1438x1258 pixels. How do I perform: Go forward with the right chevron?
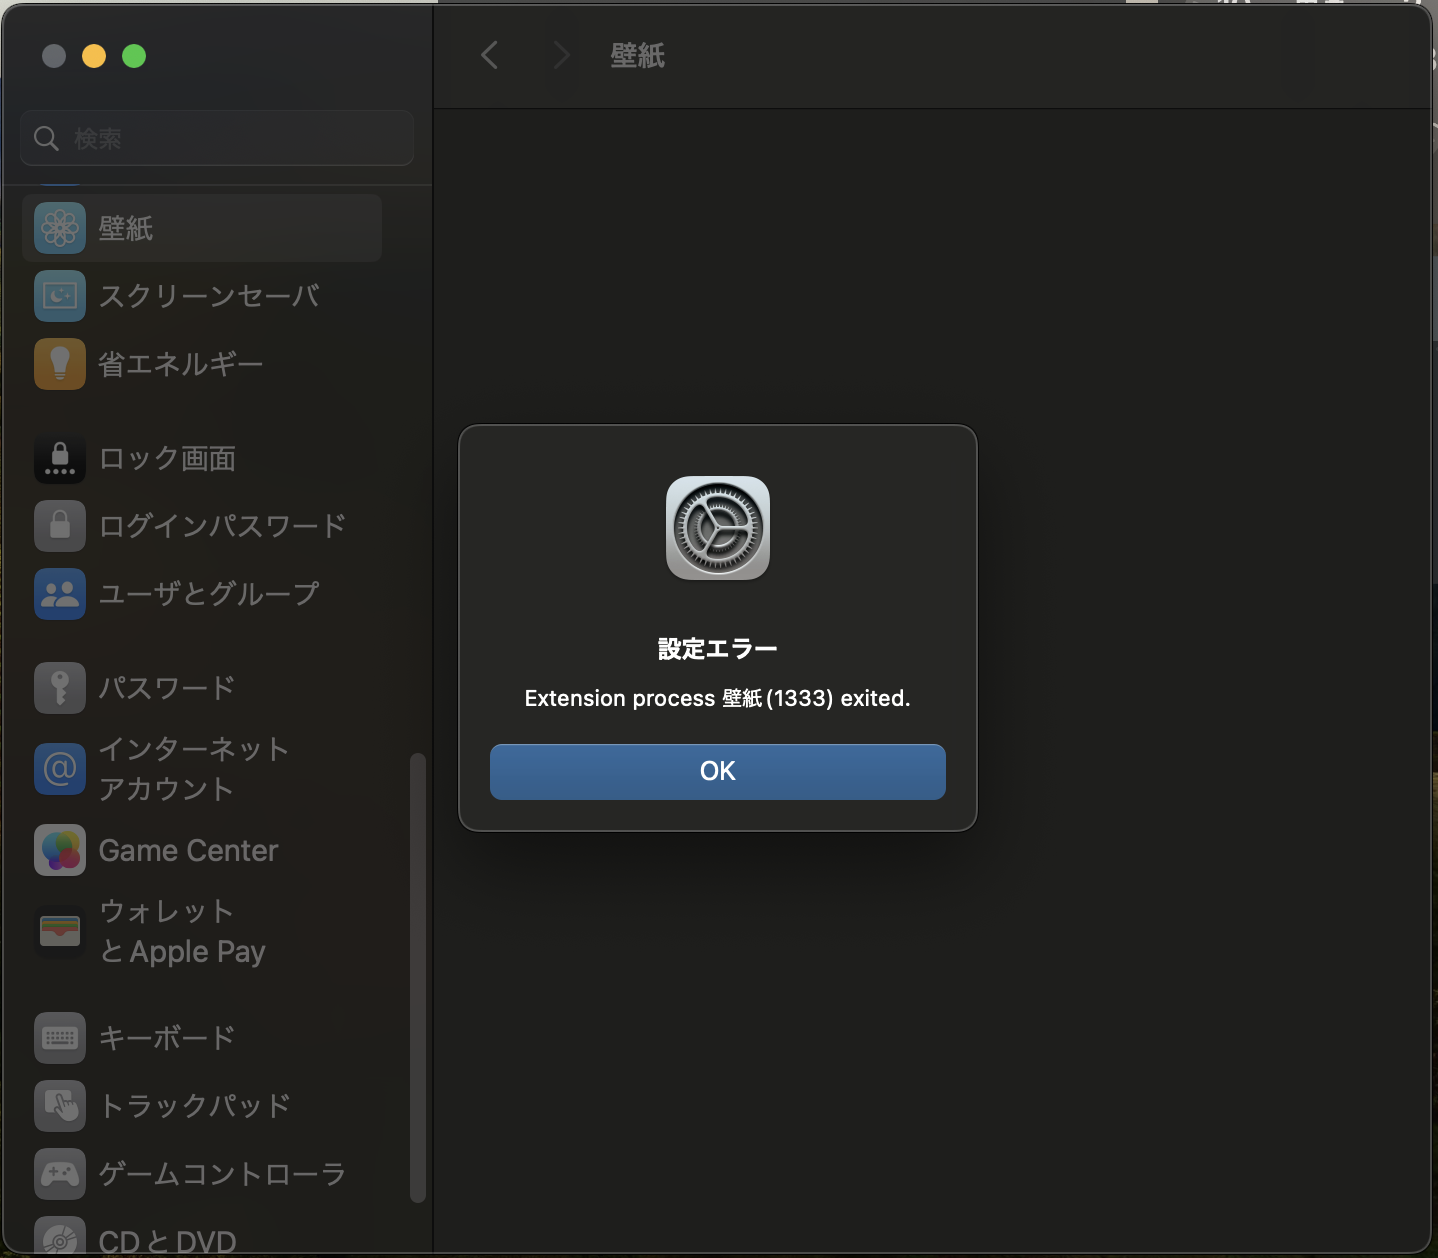coord(561,55)
